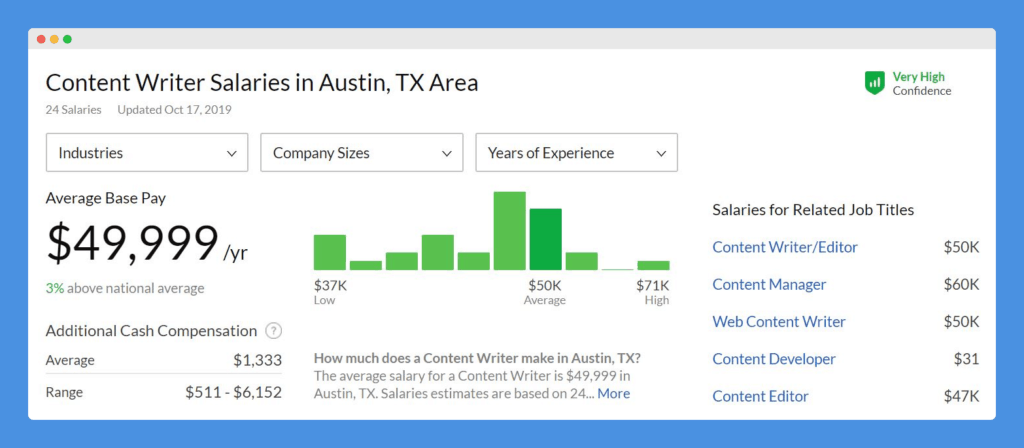Viewport: 1024px width, 448px height.
Task: Click the last histogram bar above $71K
Action: 654,265
